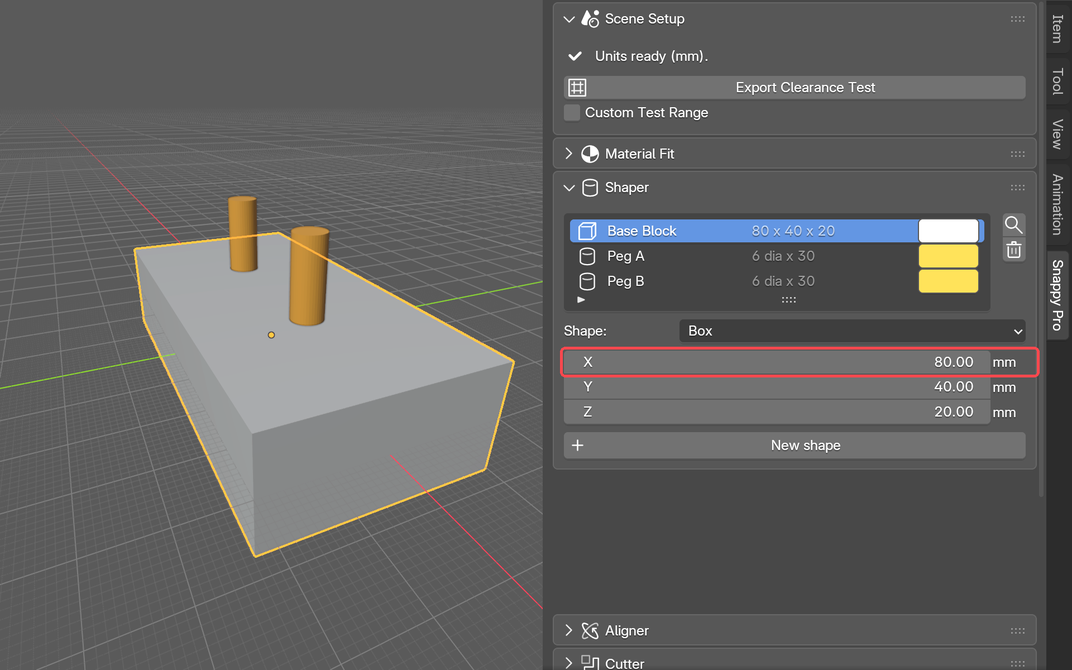Click the Z dimension field showing 20.00

pyautogui.click(x=777, y=412)
